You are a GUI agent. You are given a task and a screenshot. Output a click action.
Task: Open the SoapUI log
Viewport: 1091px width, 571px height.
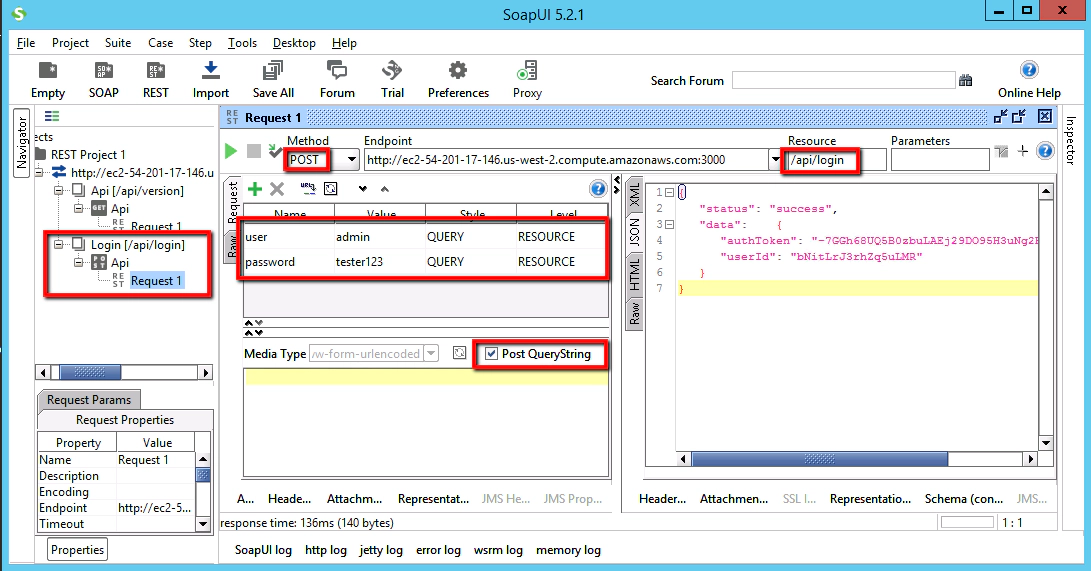click(263, 549)
